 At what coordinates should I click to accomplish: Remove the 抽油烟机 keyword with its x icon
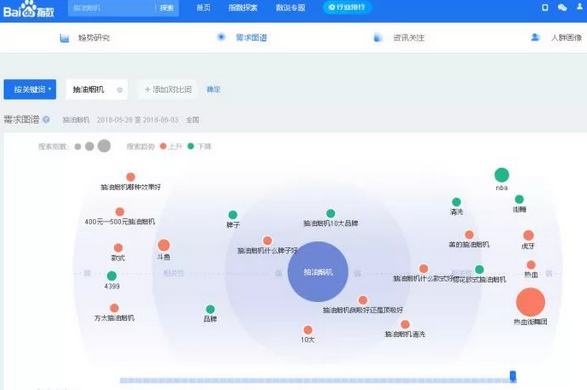(120, 90)
